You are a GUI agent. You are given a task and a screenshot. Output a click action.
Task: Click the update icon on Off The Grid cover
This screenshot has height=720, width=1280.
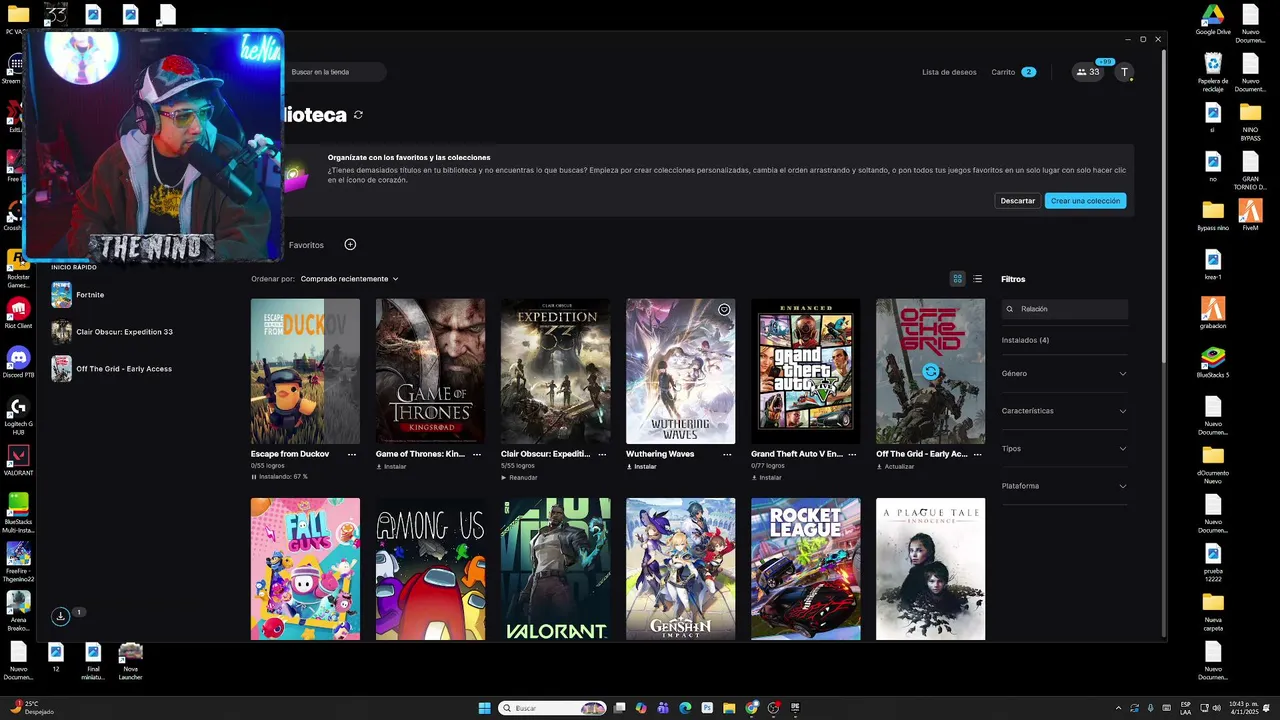click(x=930, y=372)
